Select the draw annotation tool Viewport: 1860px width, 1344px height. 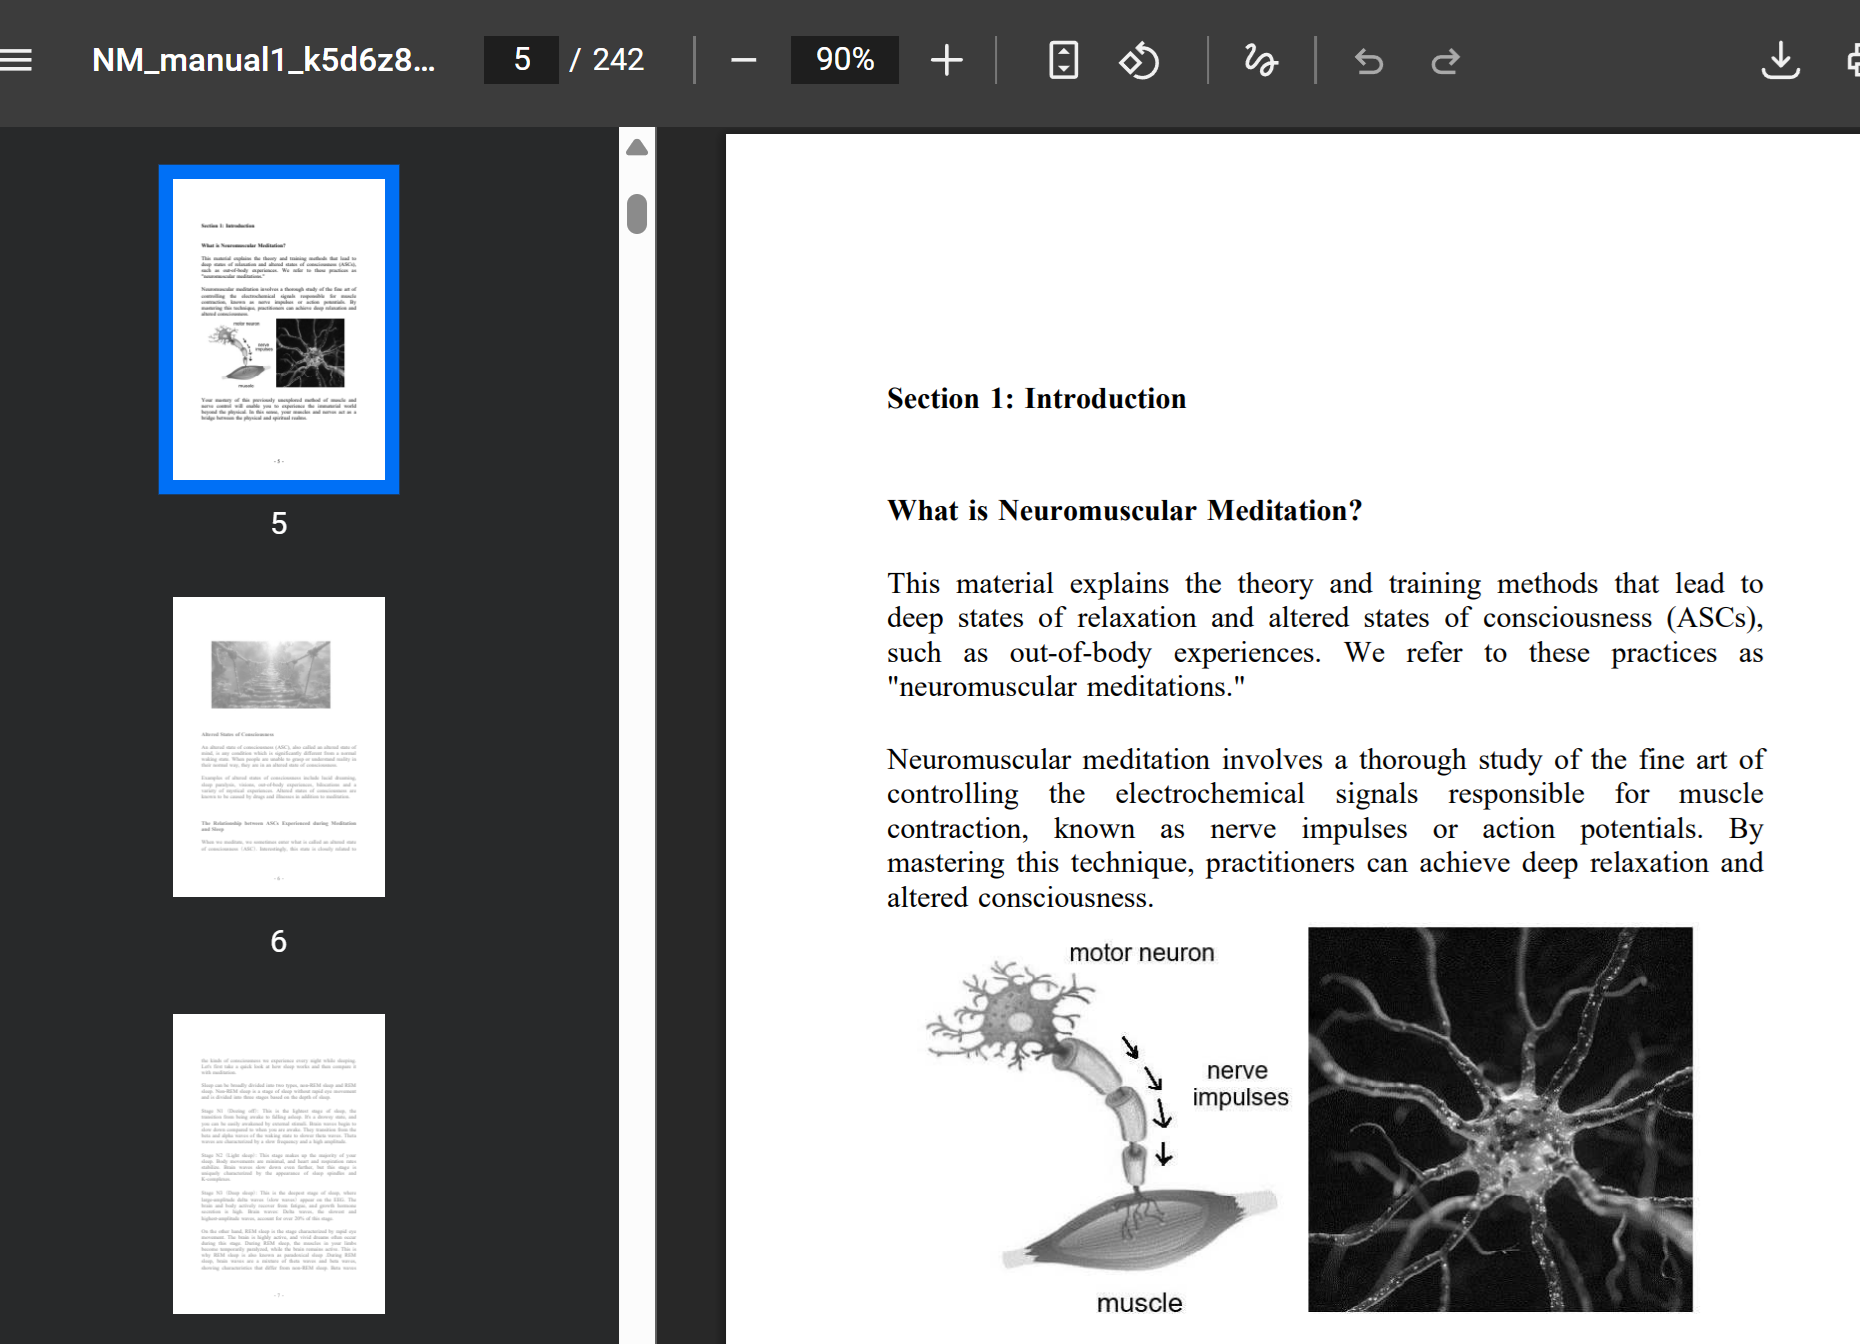pyautogui.click(x=1260, y=60)
